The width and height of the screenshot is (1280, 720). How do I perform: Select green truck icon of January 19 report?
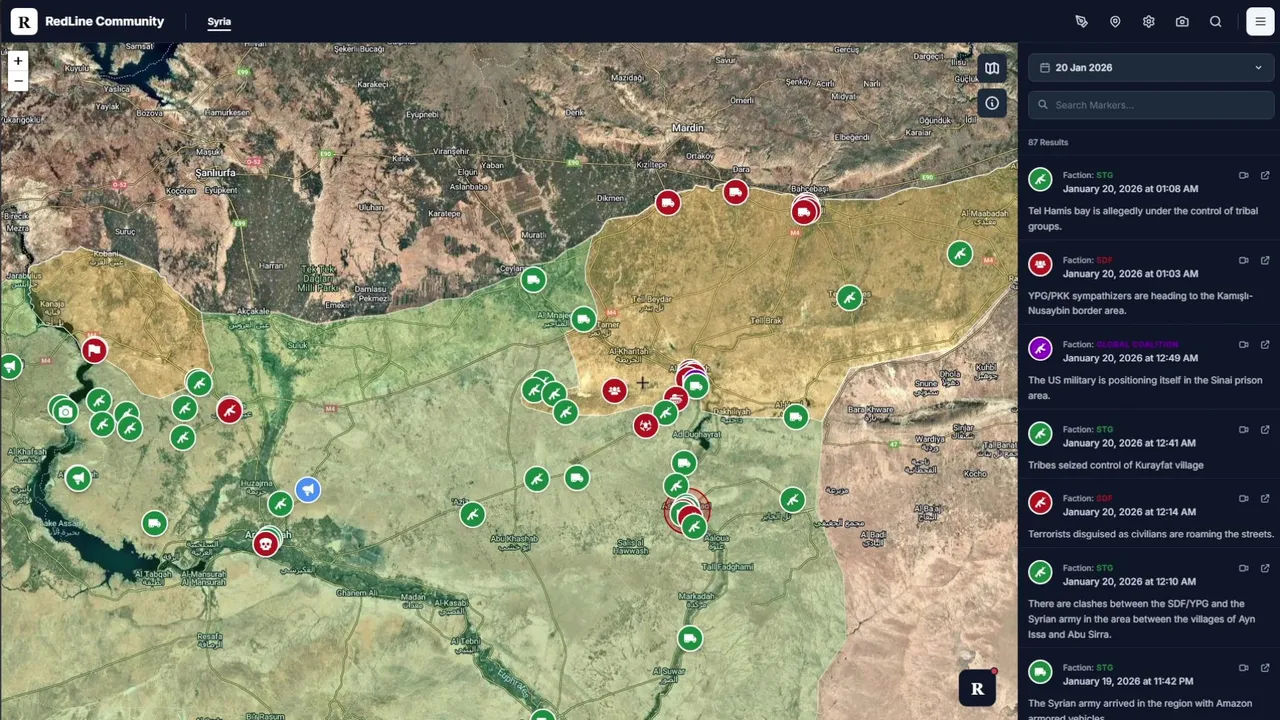click(x=1040, y=672)
